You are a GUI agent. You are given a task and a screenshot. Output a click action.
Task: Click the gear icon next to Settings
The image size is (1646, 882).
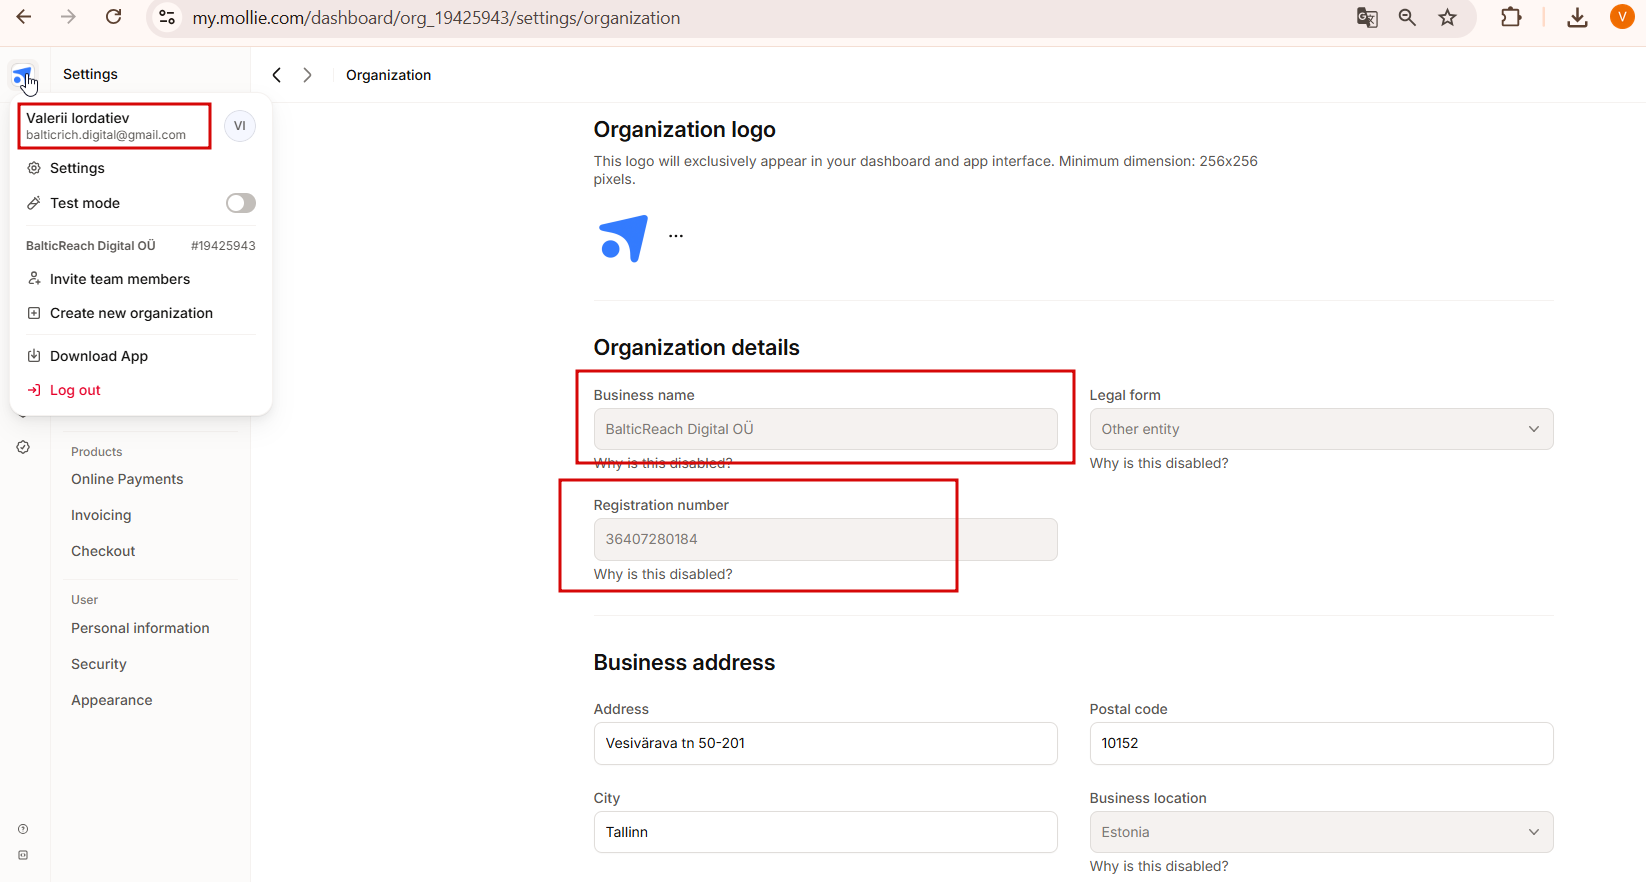click(x=34, y=168)
